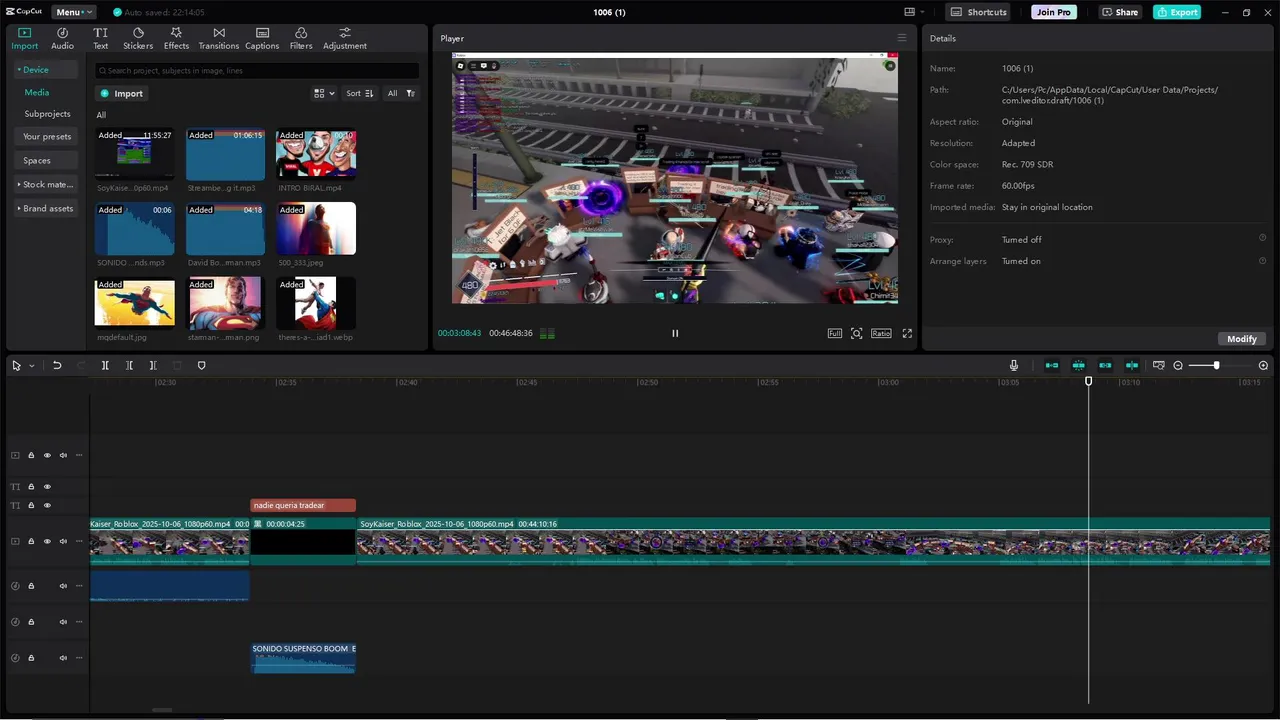This screenshot has width=1280, height=720.
Task: Open the selection tool mode dropdown arrow
Action: [x=32, y=365]
